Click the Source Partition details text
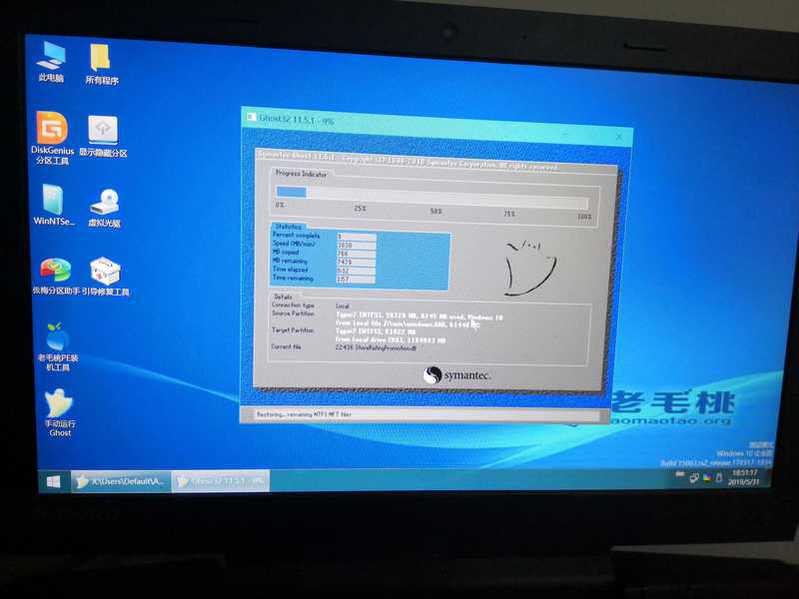 point(419,320)
